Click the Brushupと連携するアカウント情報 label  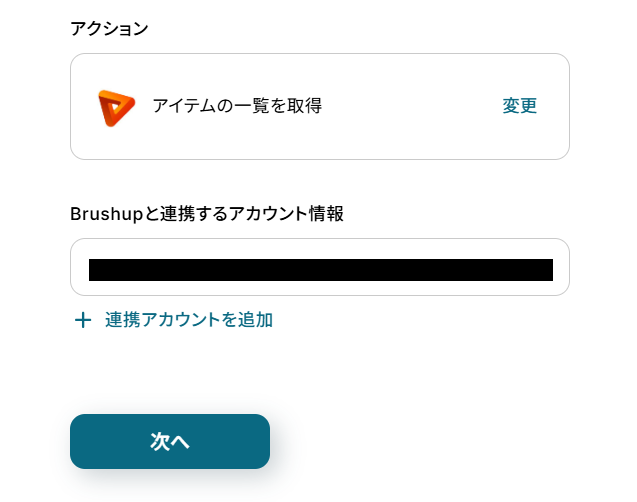207,213
